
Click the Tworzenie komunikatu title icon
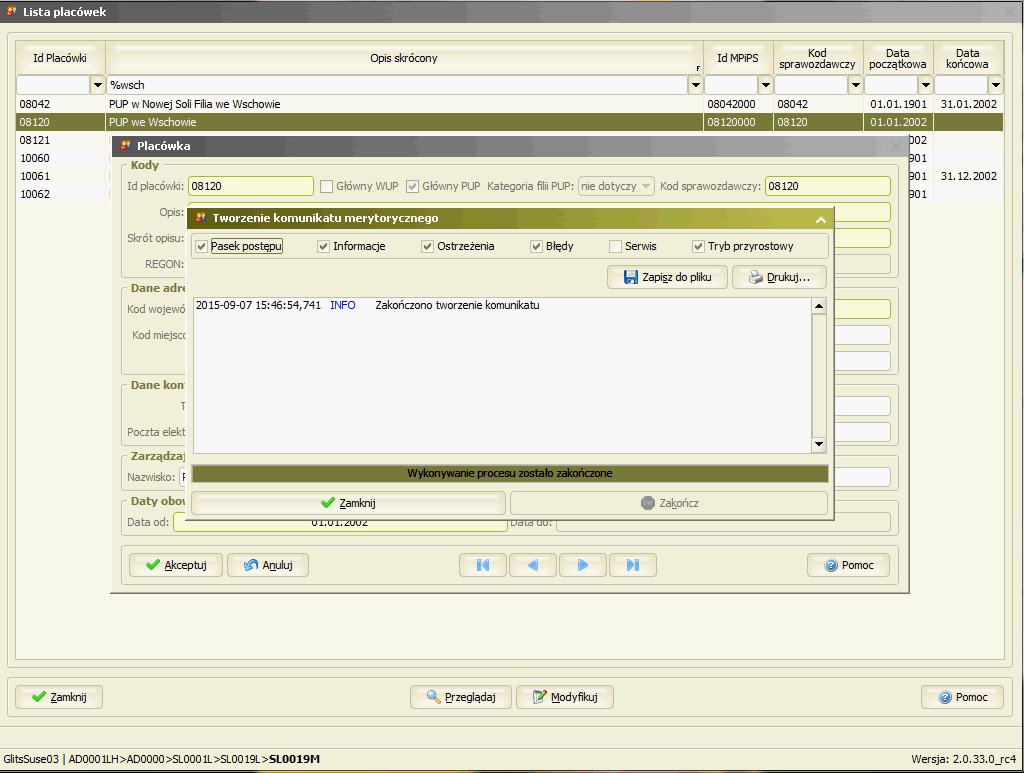click(200, 217)
